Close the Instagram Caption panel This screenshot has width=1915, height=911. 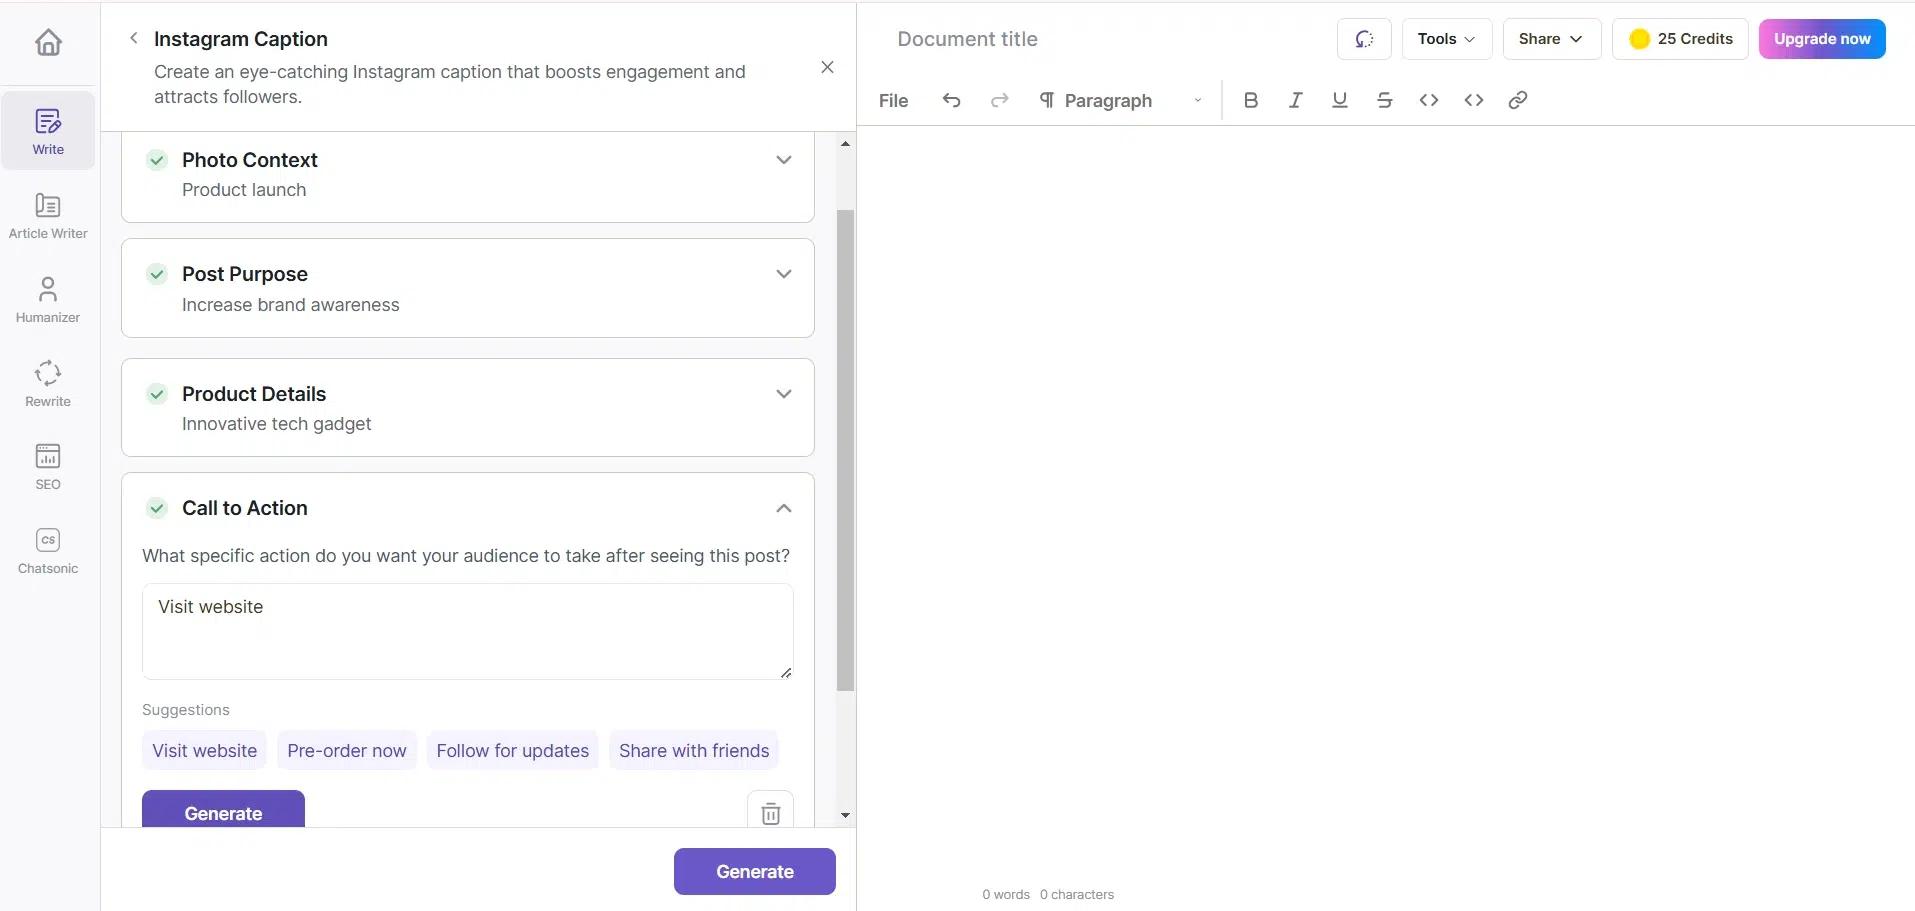(x=827, y=67)
